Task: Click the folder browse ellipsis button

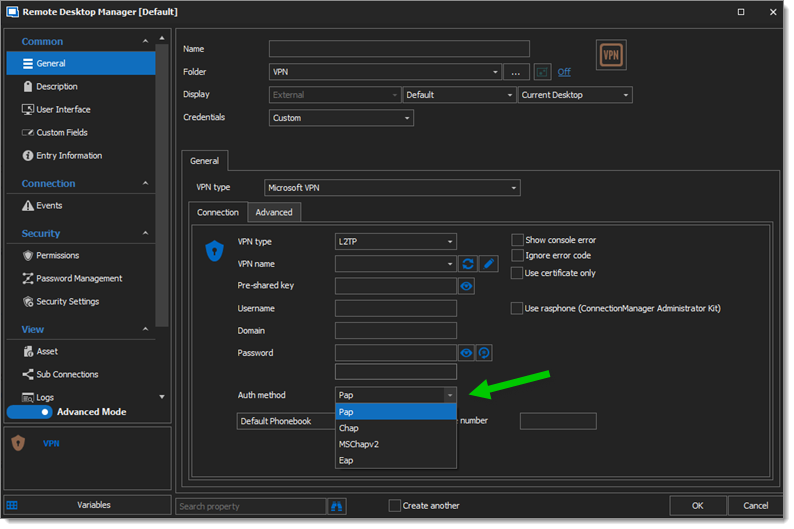Action: click(516, 72)
